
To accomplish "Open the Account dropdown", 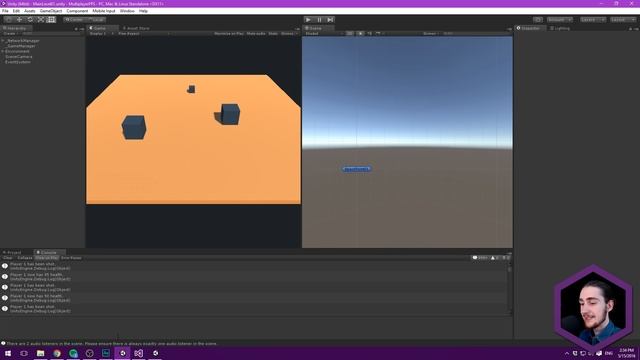I will (560, 20).
